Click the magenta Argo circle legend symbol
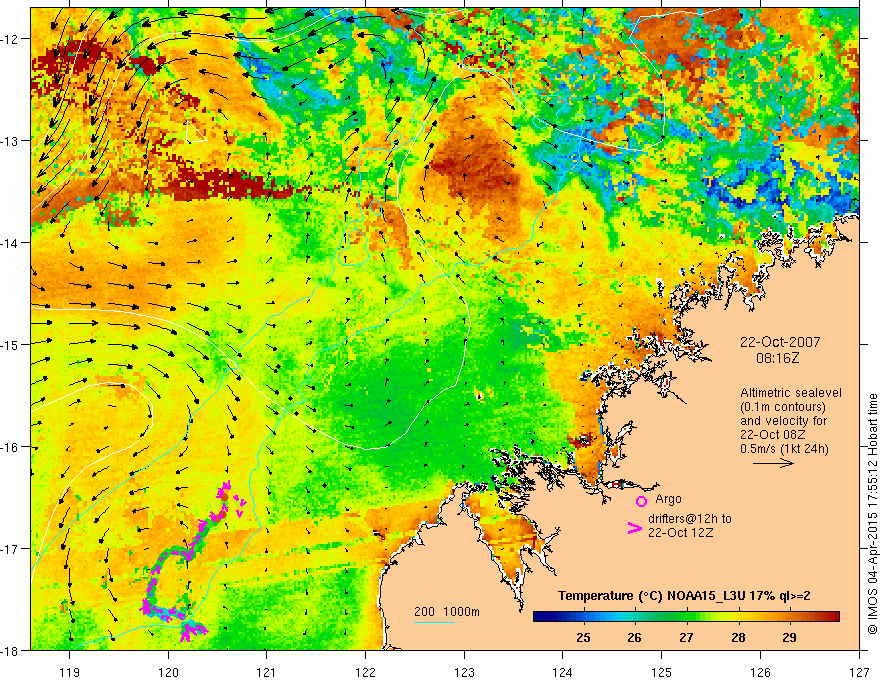The image size is (880, 680). point(641,501)
